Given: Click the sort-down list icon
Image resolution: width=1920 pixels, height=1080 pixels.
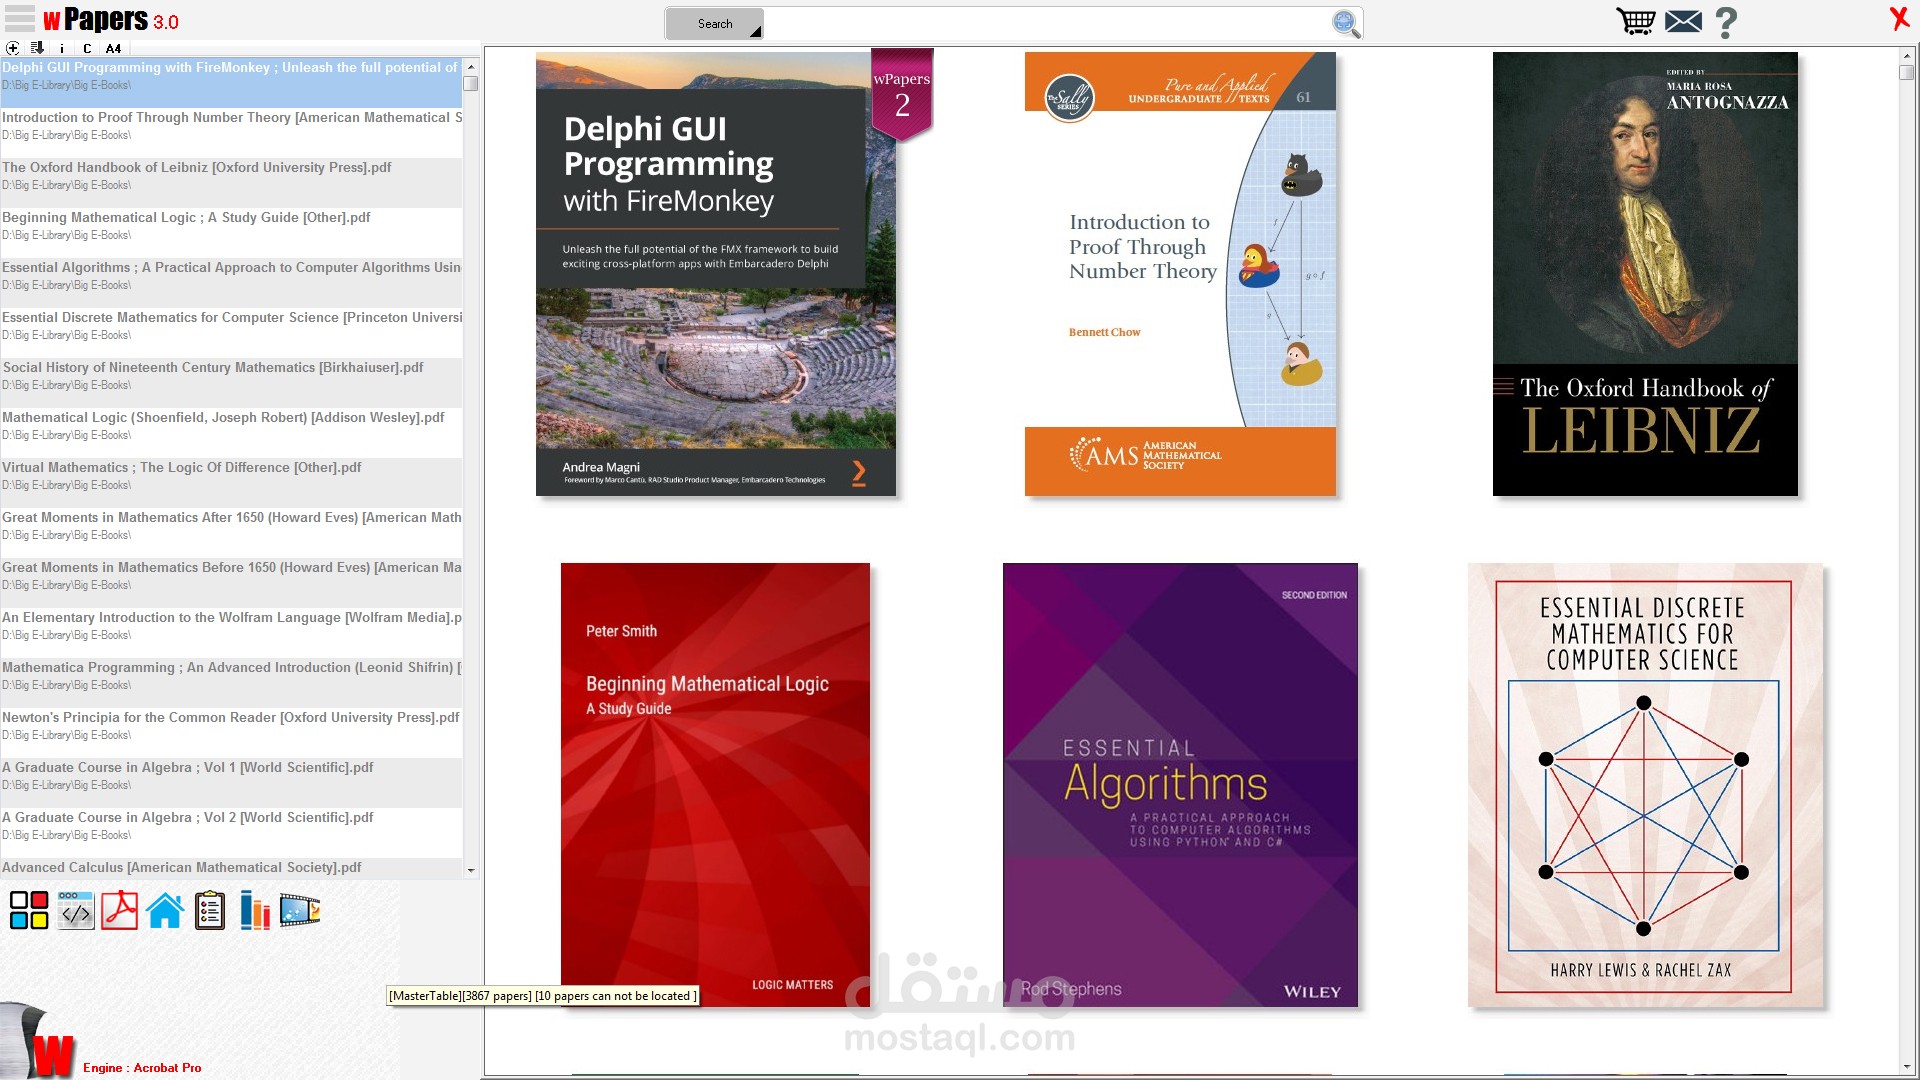Looking at the screenshot, I should pyautogui.click(x=37, y=48).
